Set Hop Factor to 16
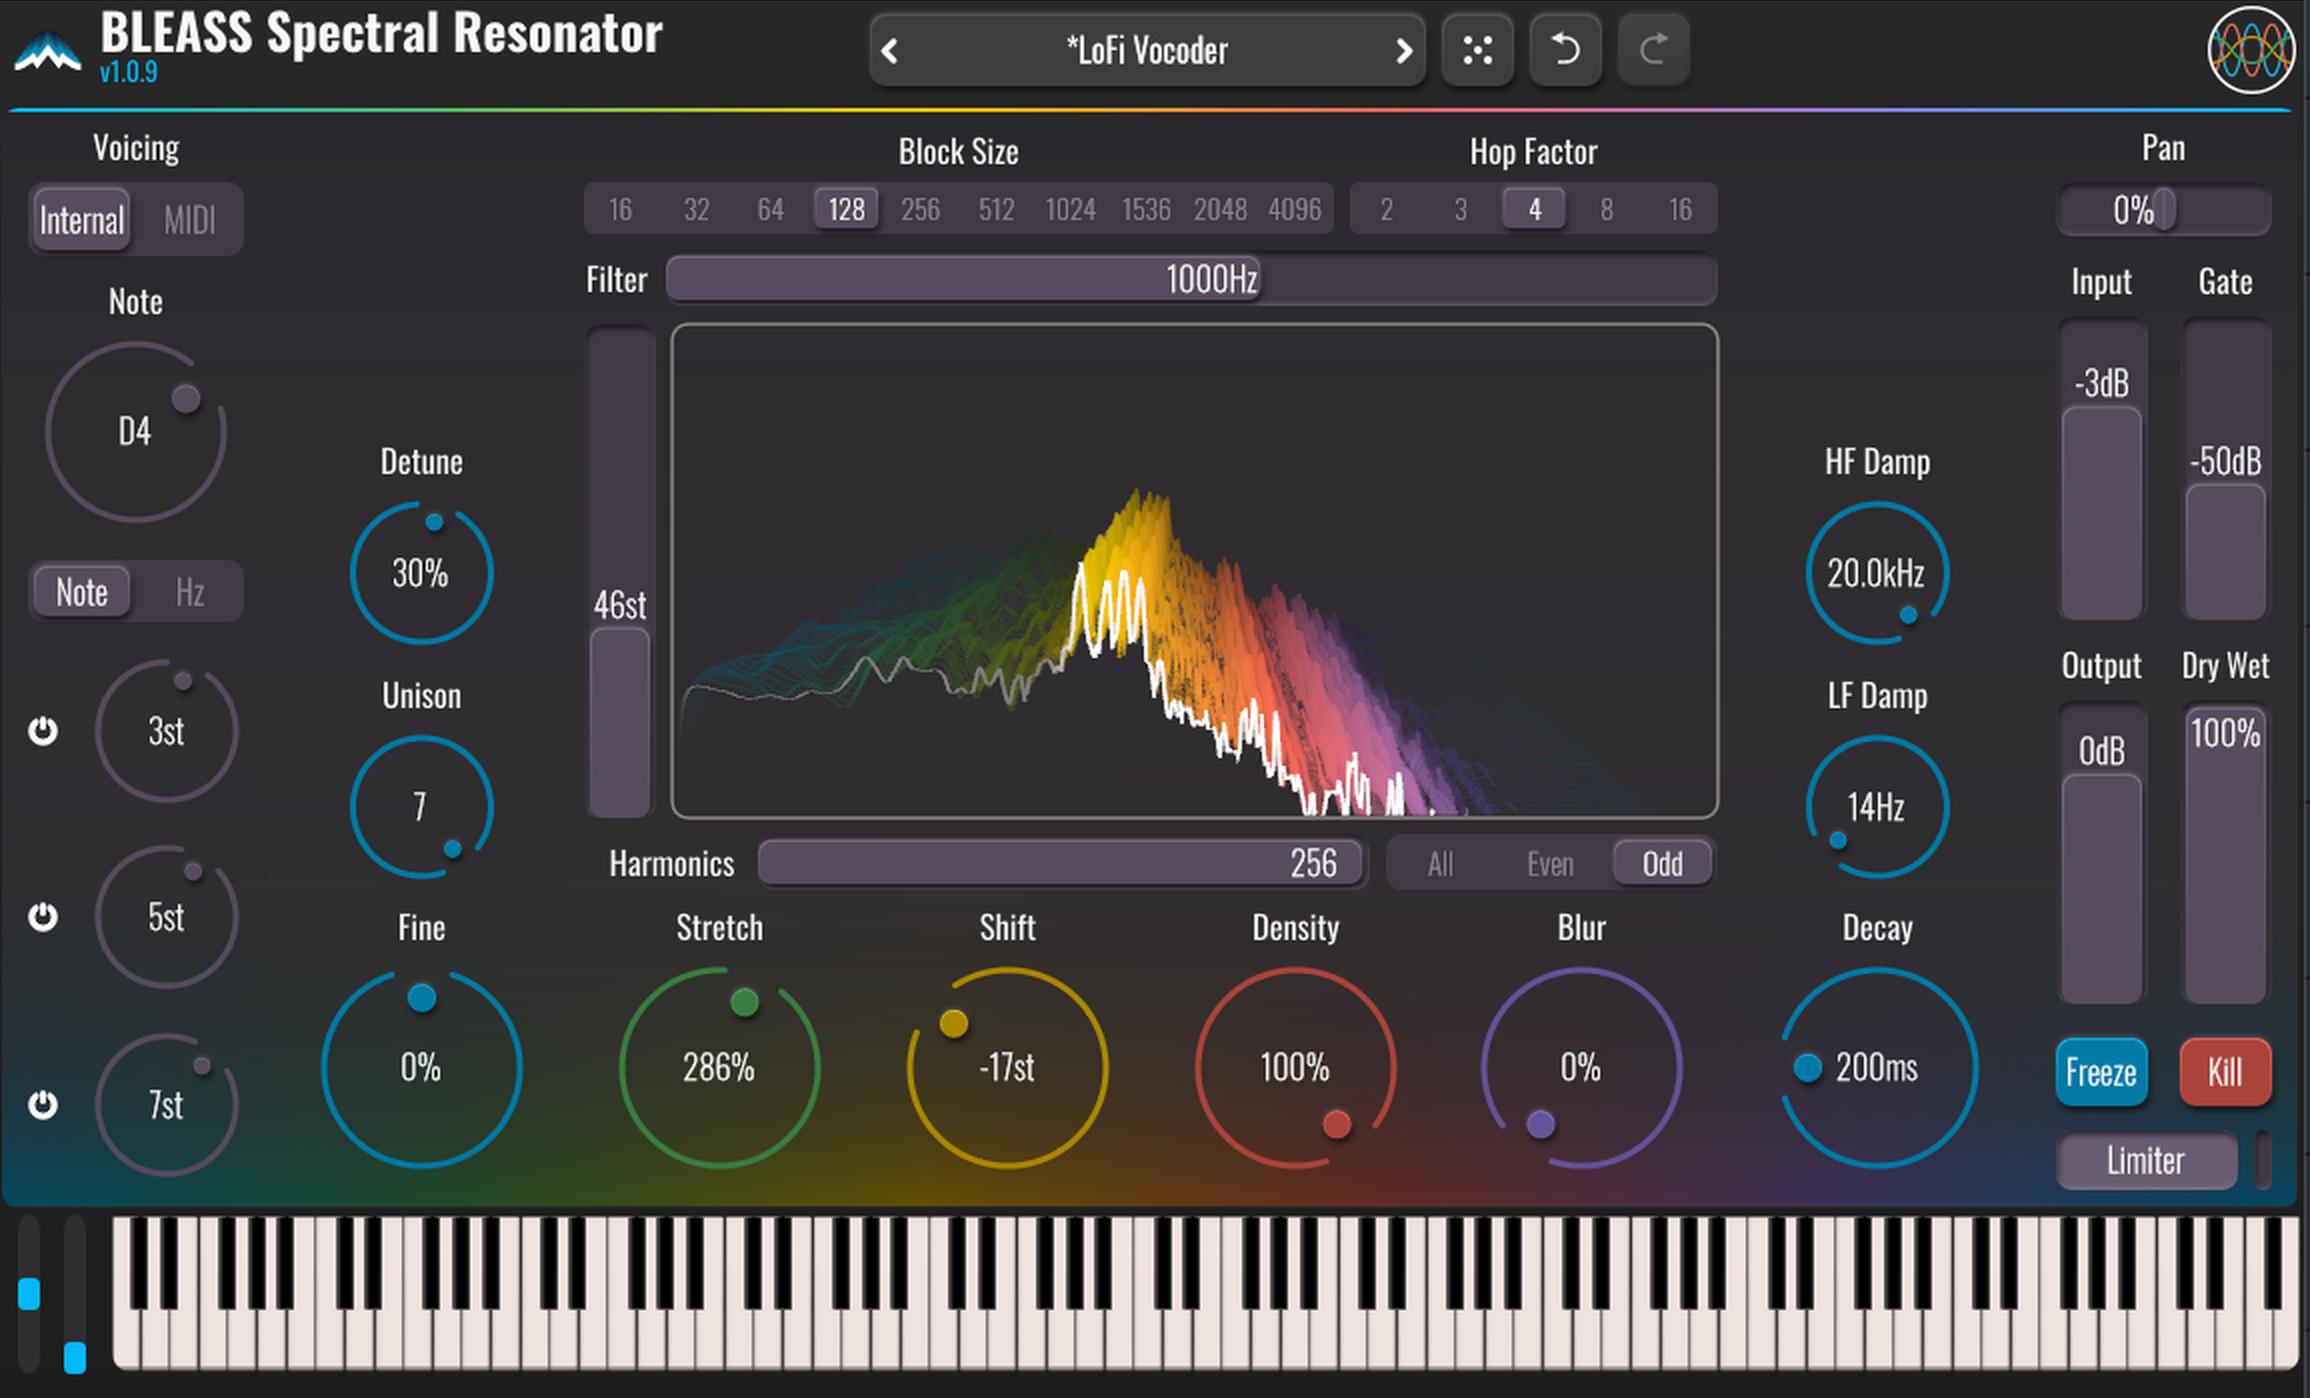The image size is (2310, 1398). [x=1680, y=209]
